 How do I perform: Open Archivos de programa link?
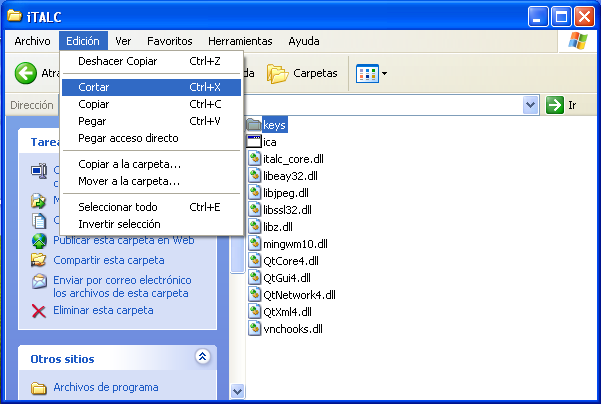coord(105,387)
